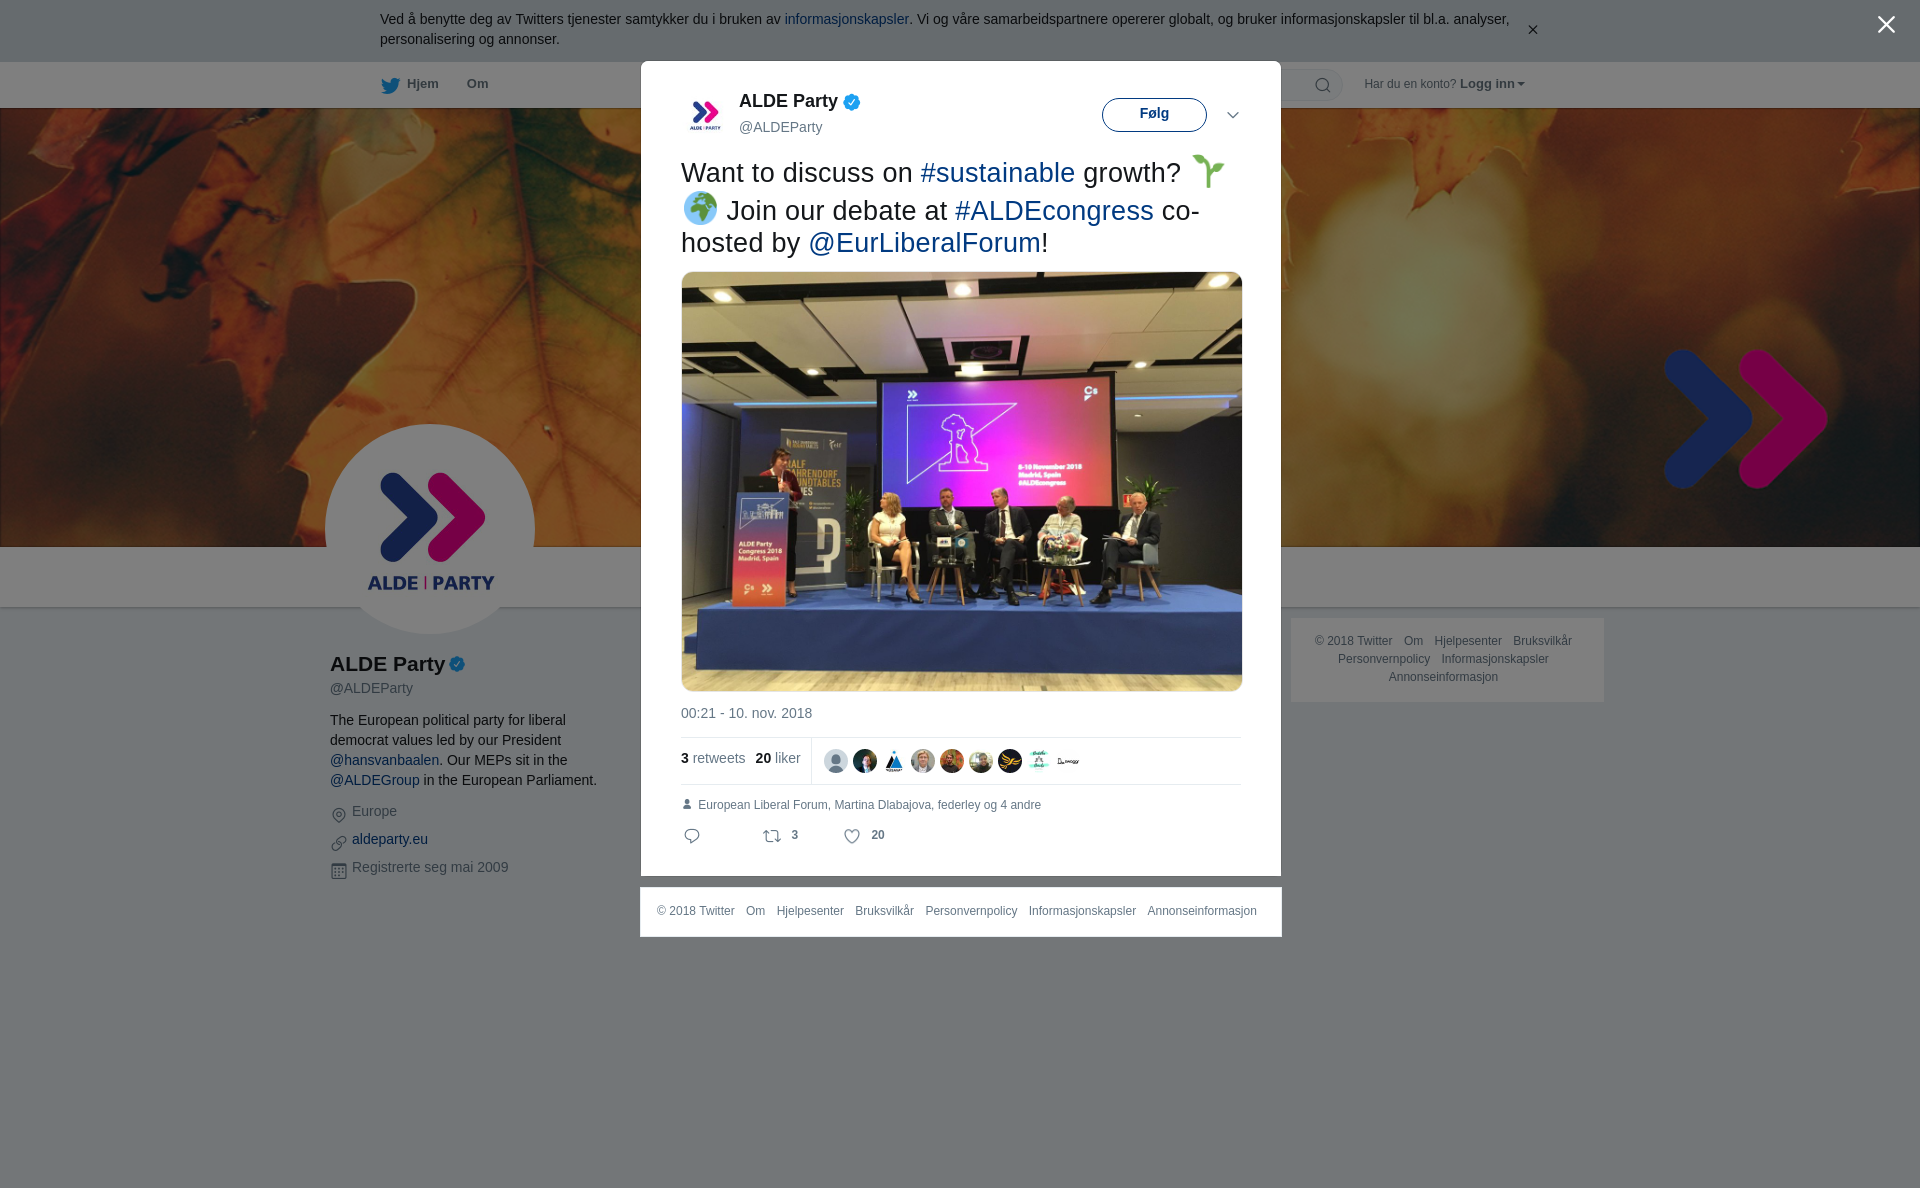Screen dimensions: 1920x1188
Task: Reply to the tweet with the speech bubble icon
Action: tap(692, 836)
